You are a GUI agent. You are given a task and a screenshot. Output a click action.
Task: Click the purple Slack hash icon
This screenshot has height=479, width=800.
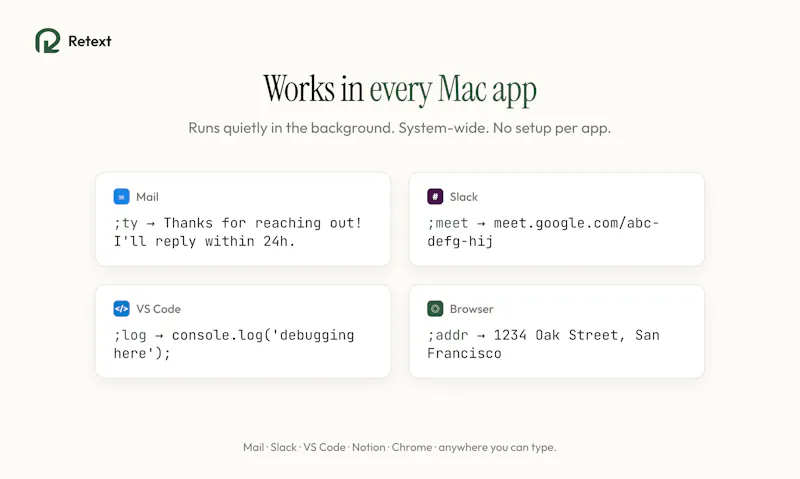(435, 196)
